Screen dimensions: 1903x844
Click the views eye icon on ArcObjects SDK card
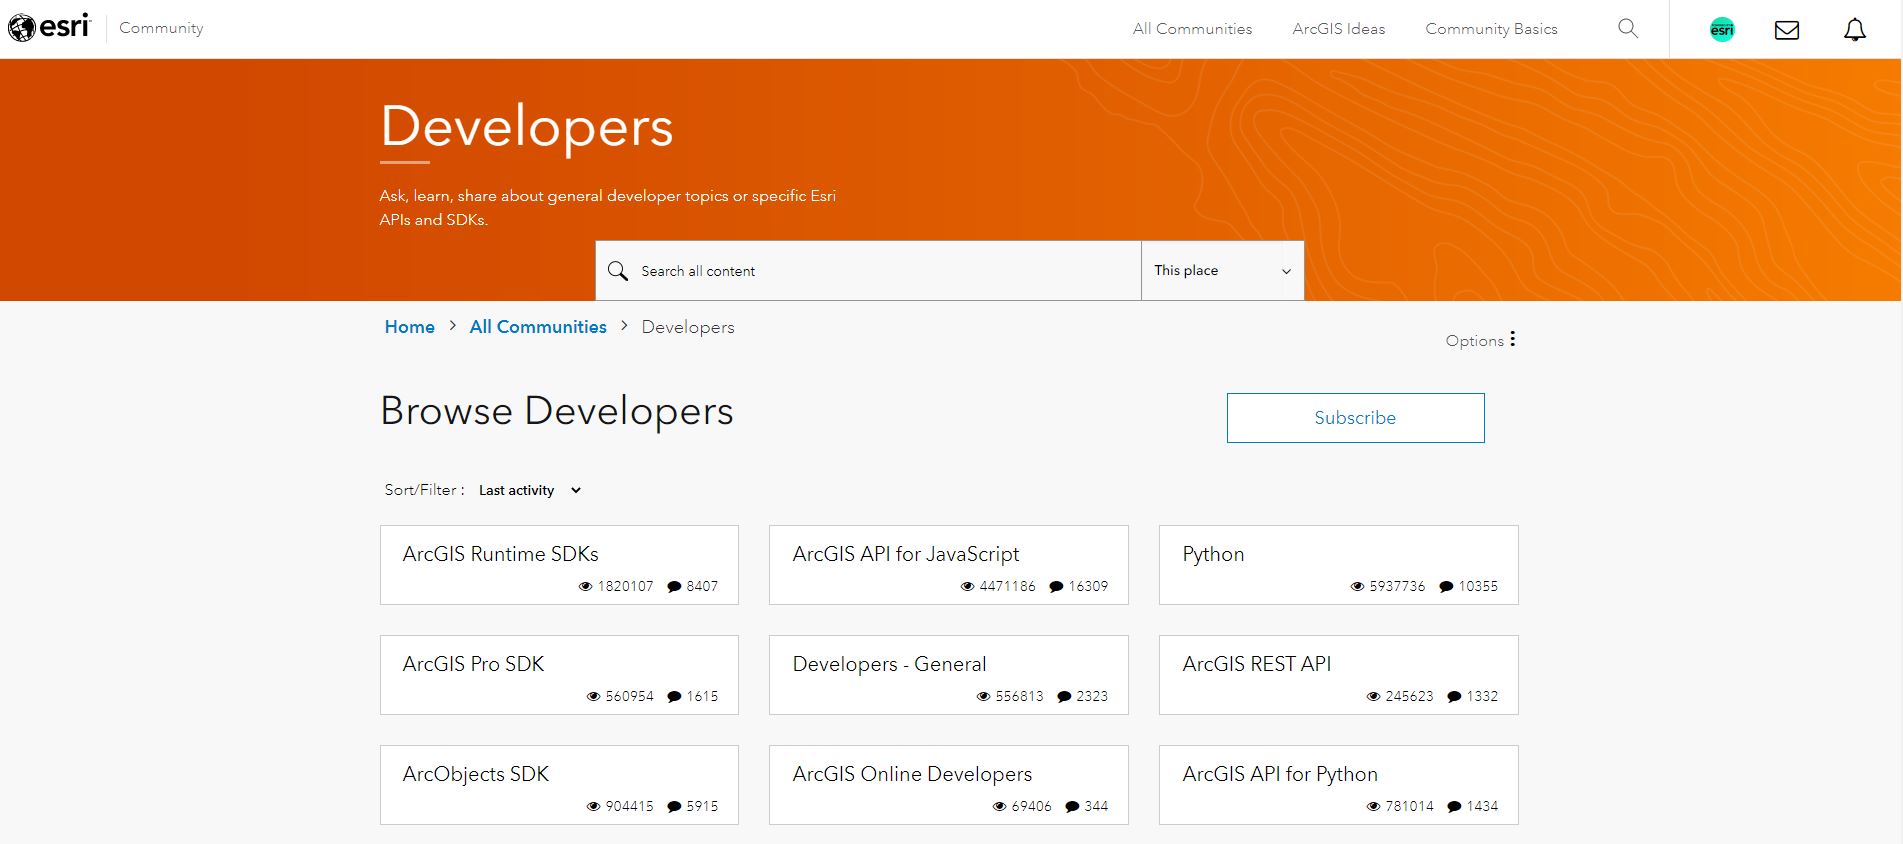pyautogui.click(x=593, y=807)
